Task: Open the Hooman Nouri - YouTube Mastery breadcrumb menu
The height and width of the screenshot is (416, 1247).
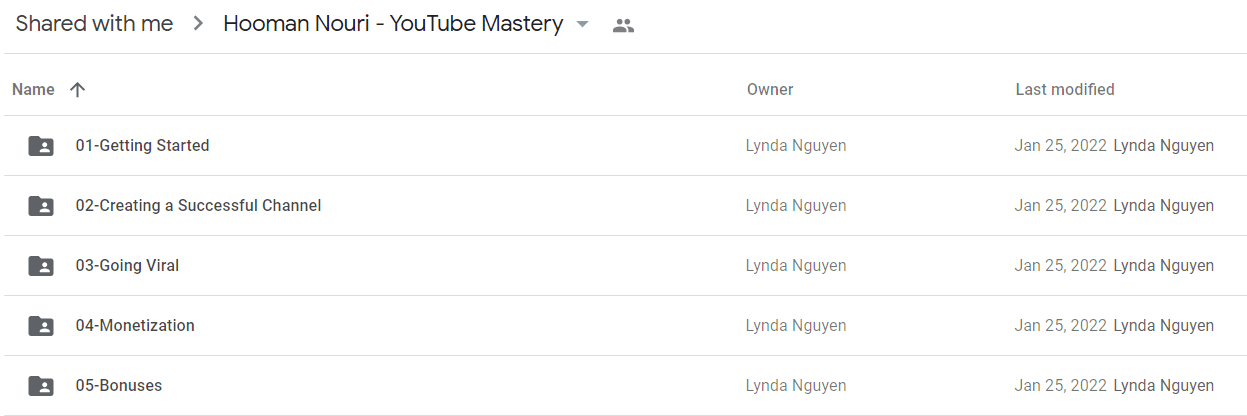Action: pos(393,24)
